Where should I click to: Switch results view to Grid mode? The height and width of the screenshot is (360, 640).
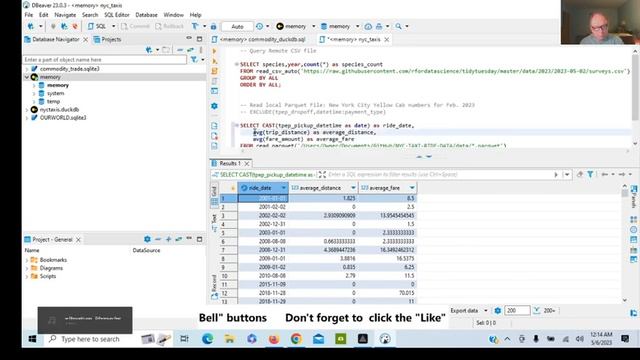[214, 197]
